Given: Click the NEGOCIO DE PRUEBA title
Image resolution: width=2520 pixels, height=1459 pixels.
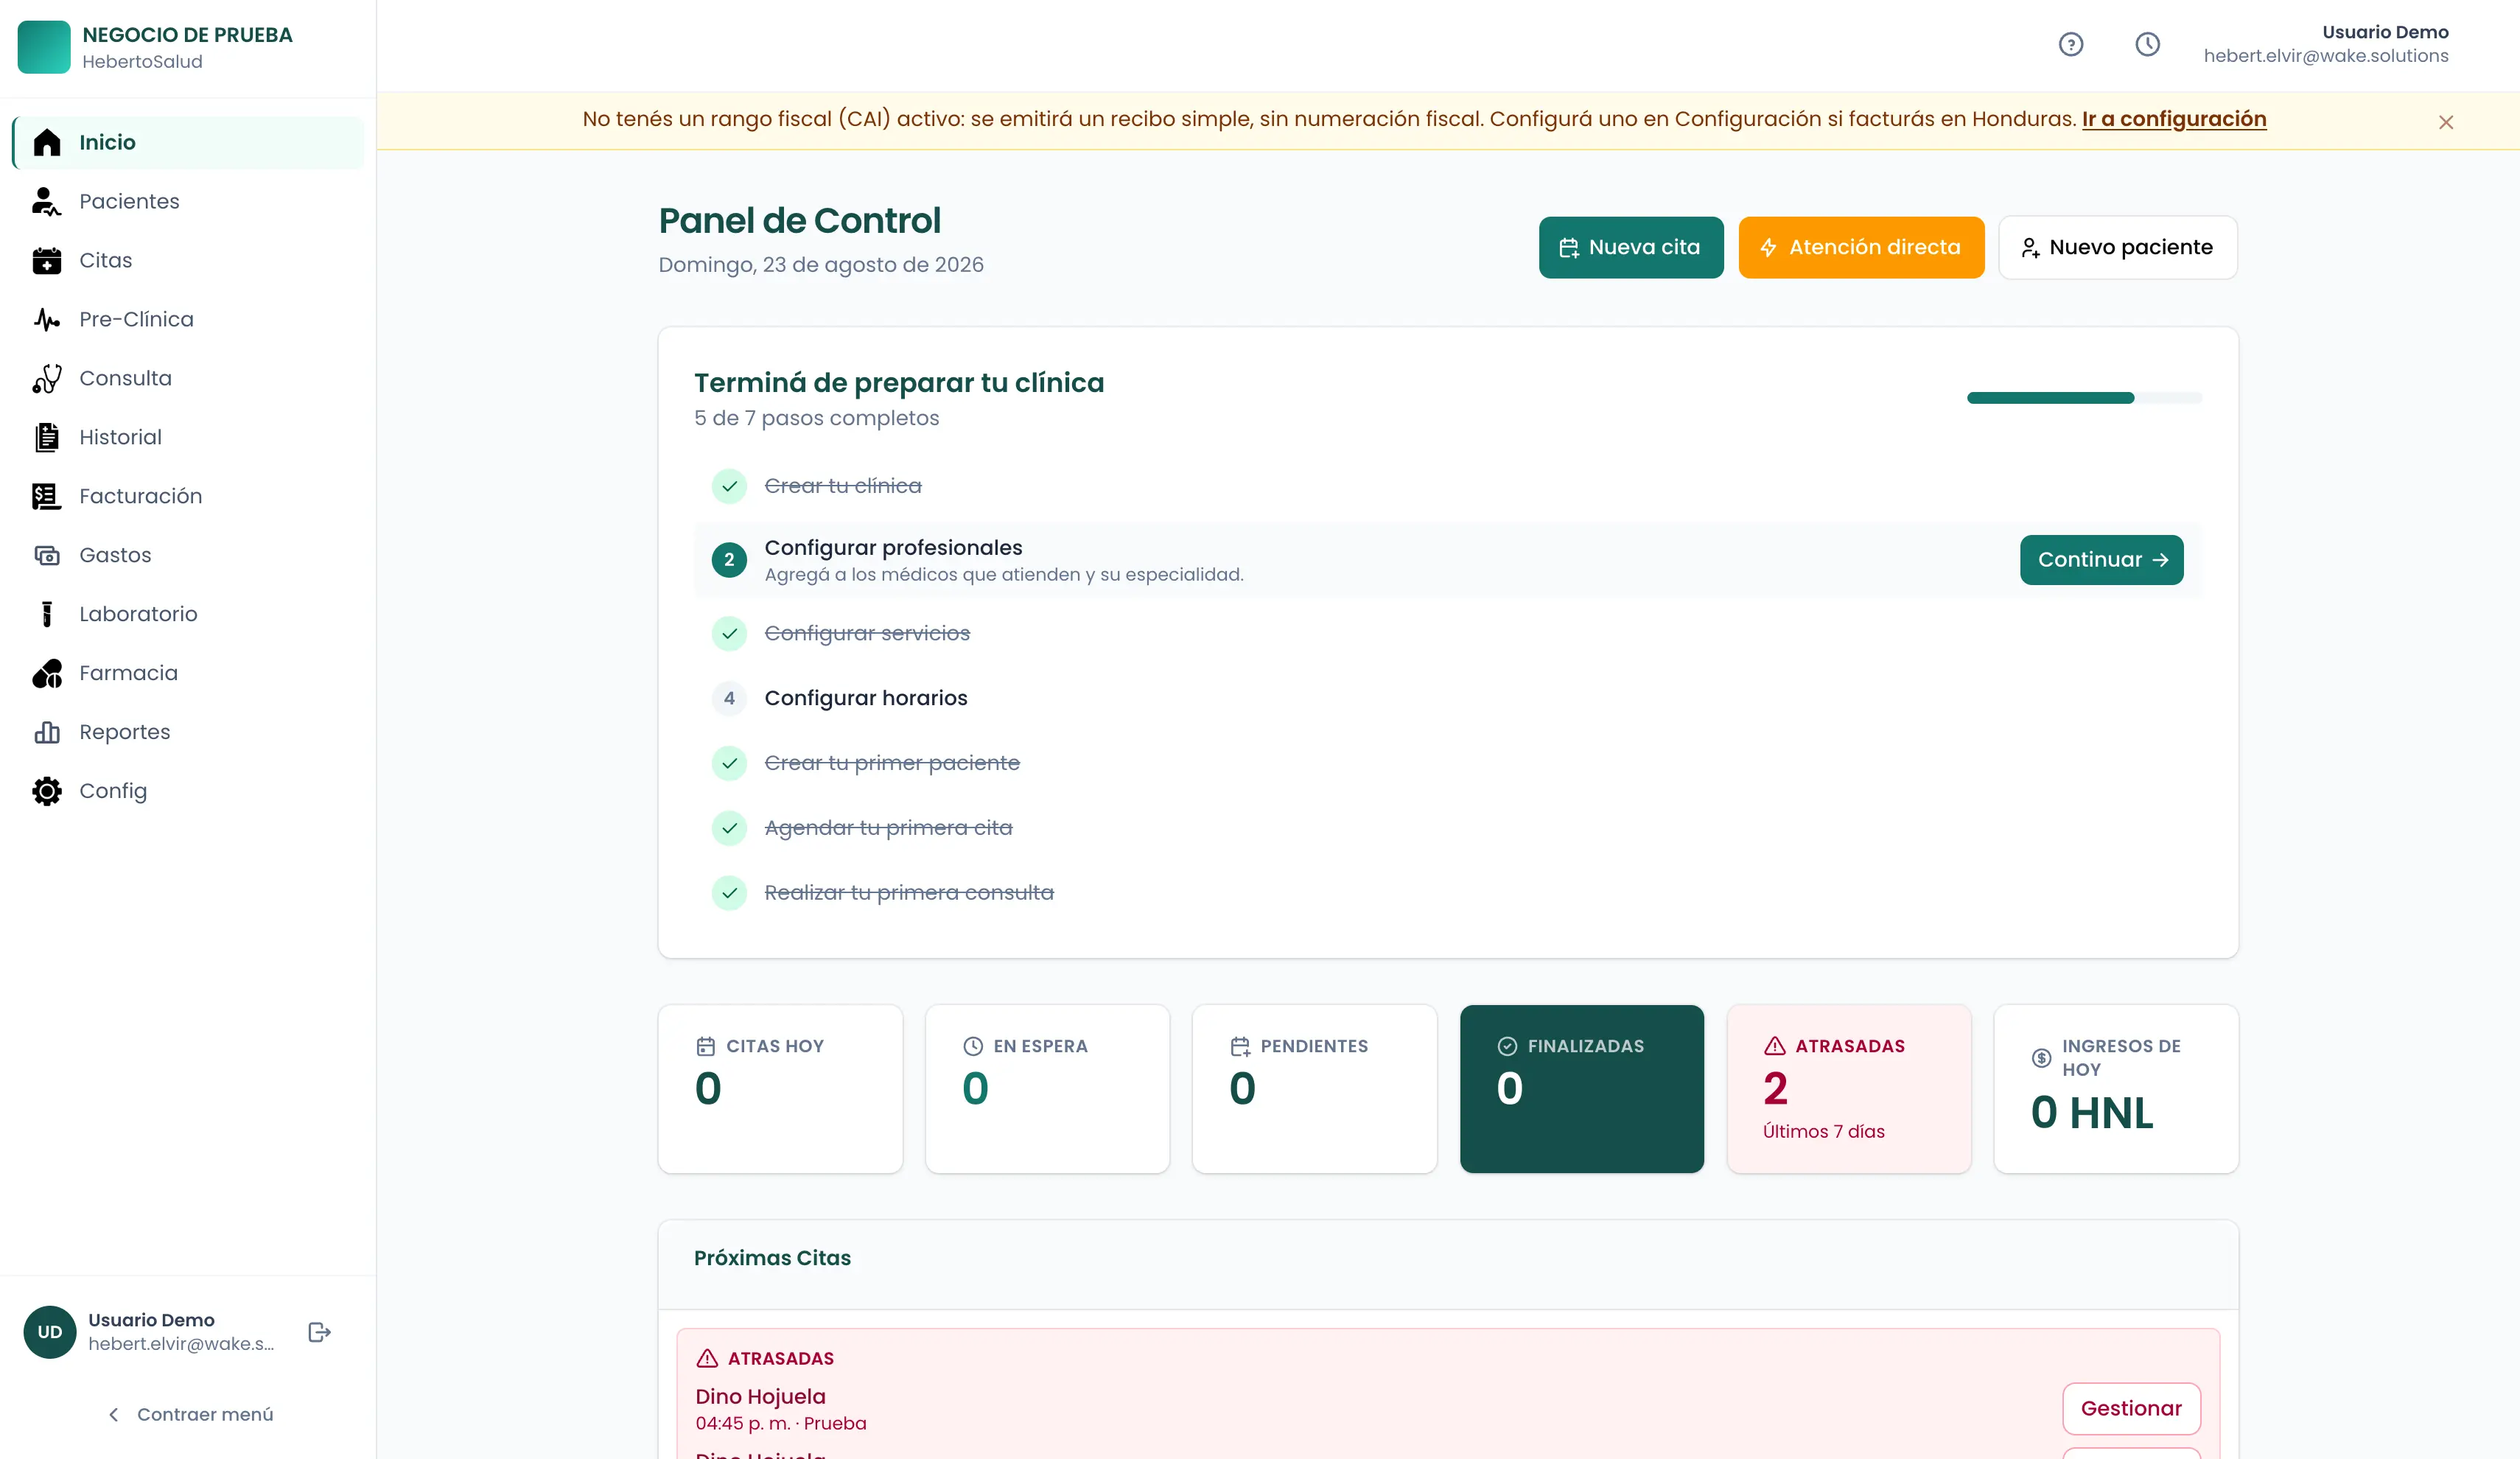Looking at the screenshot, I should click(187, 34).
